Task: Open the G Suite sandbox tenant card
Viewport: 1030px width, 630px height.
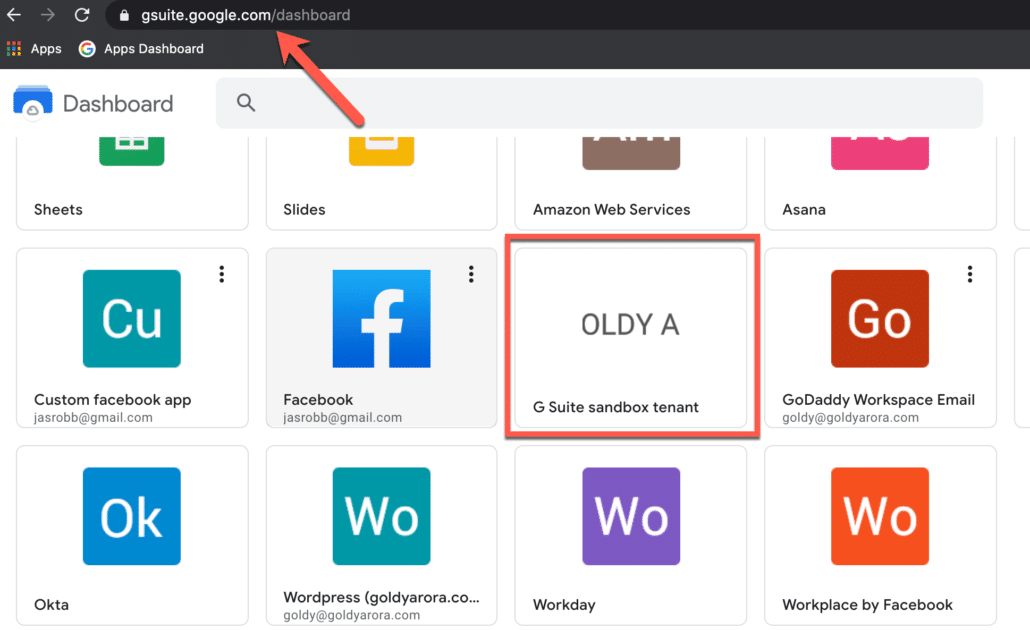Action: (631, 338)
